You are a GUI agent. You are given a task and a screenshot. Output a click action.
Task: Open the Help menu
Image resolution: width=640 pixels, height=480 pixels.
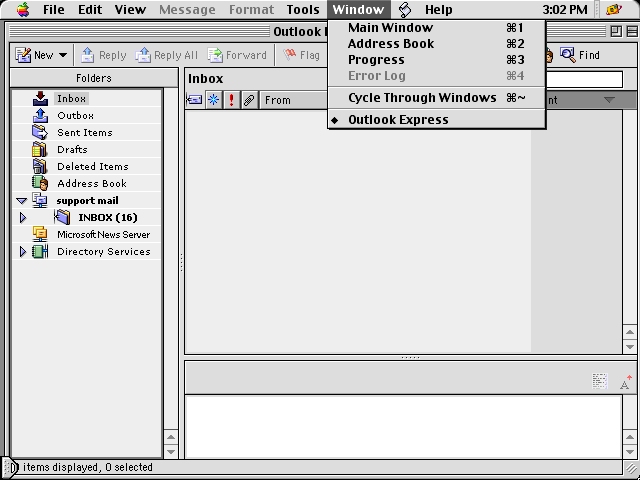pyautogui.click(x=438, y=9)
